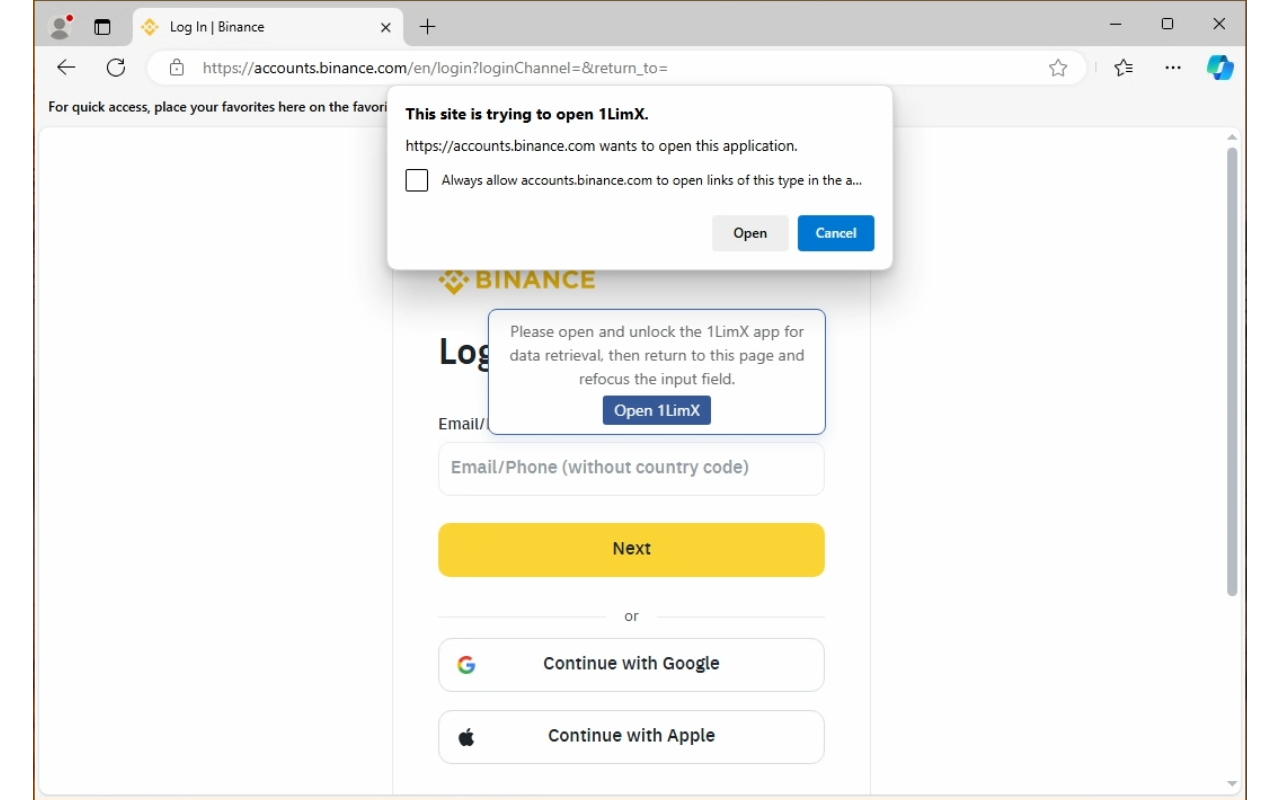Viewport: 1280px width, 800px height.
Task: Refresh the page
Action: [116, 68]
